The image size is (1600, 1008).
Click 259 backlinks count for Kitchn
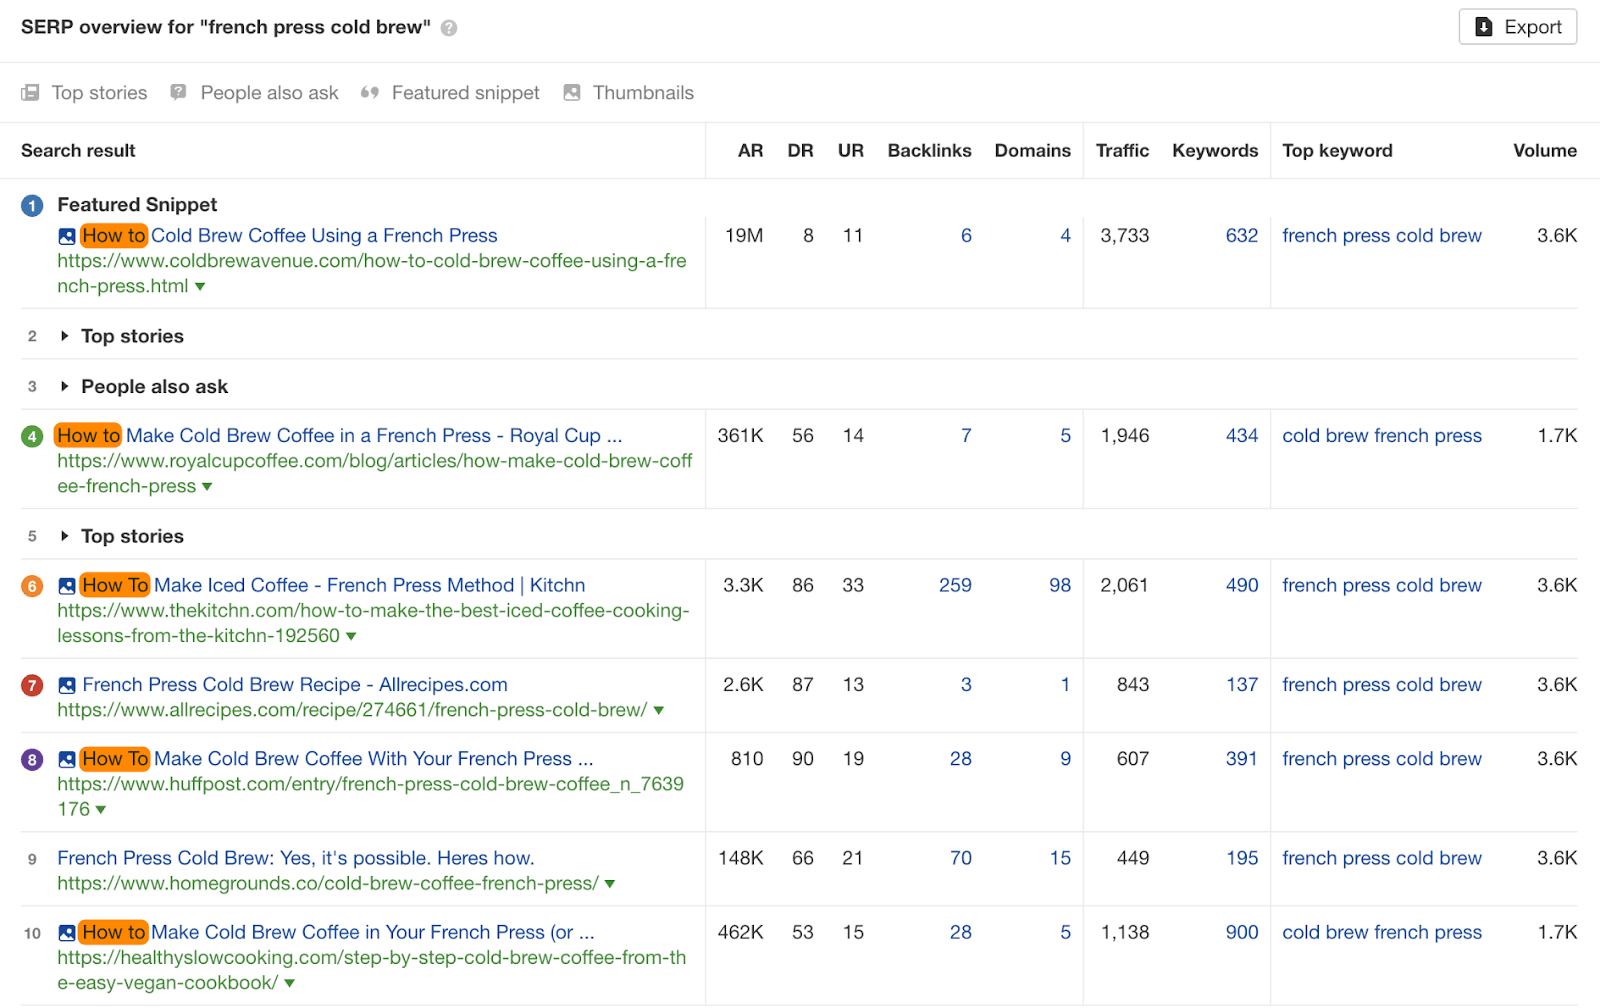(x=955, y=586)
